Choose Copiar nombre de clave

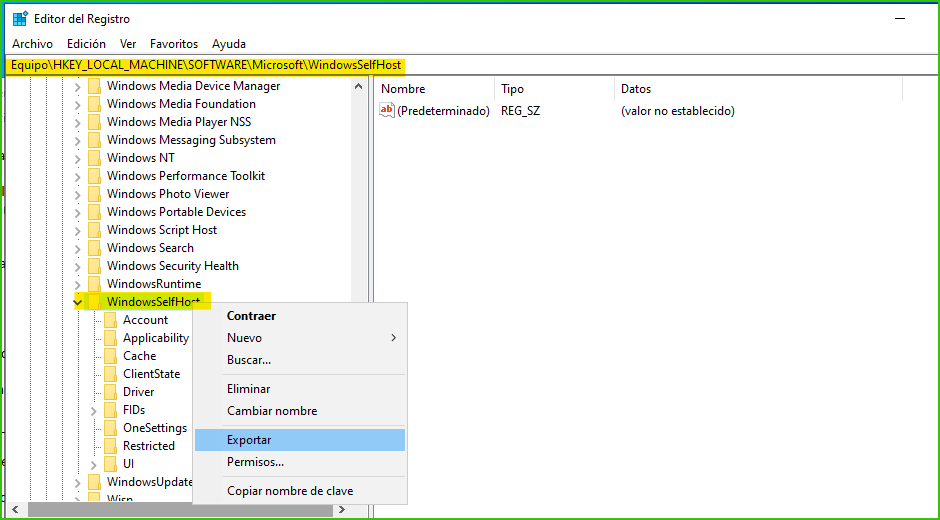coord(300,491)
